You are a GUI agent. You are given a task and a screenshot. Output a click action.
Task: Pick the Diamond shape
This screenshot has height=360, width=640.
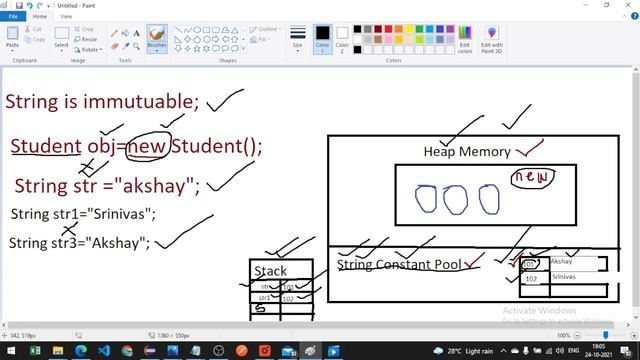pyautogui.click(x=187, y=39)
